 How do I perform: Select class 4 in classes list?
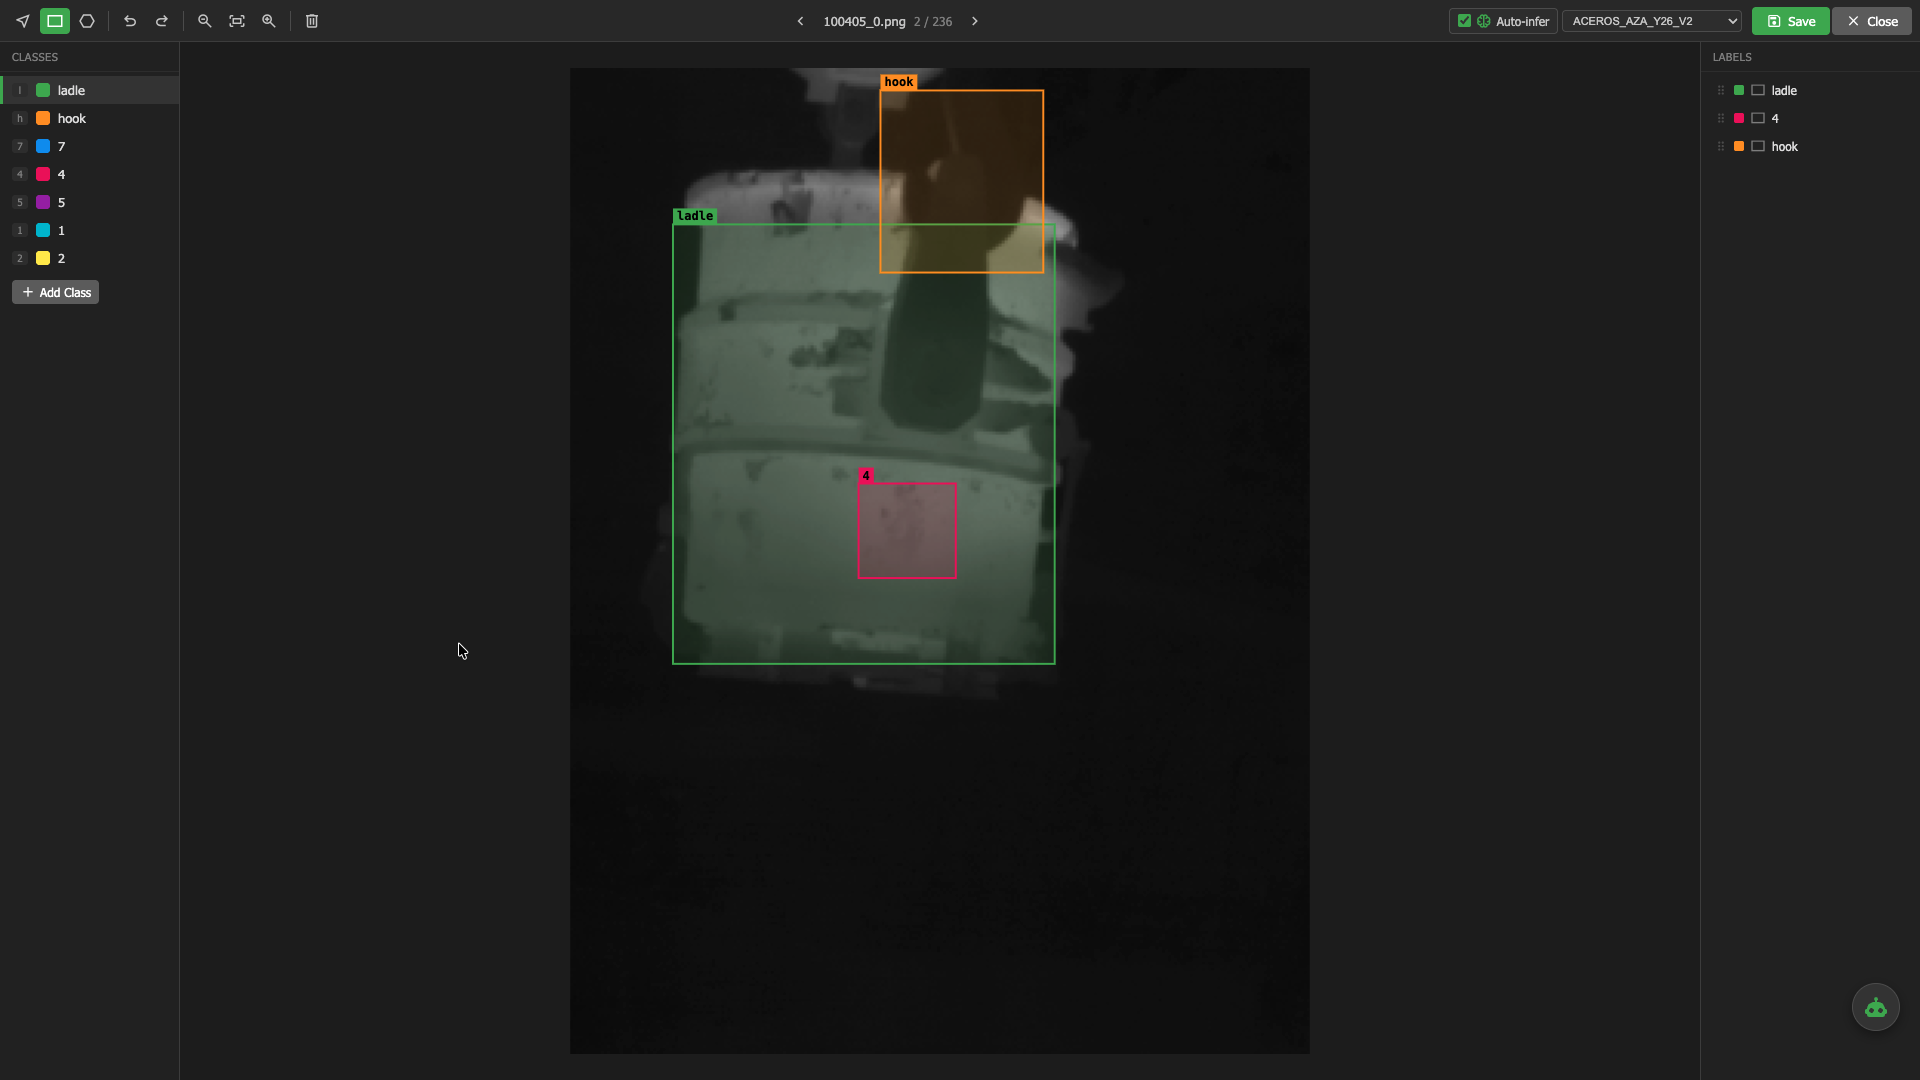(x=90, y=174)
